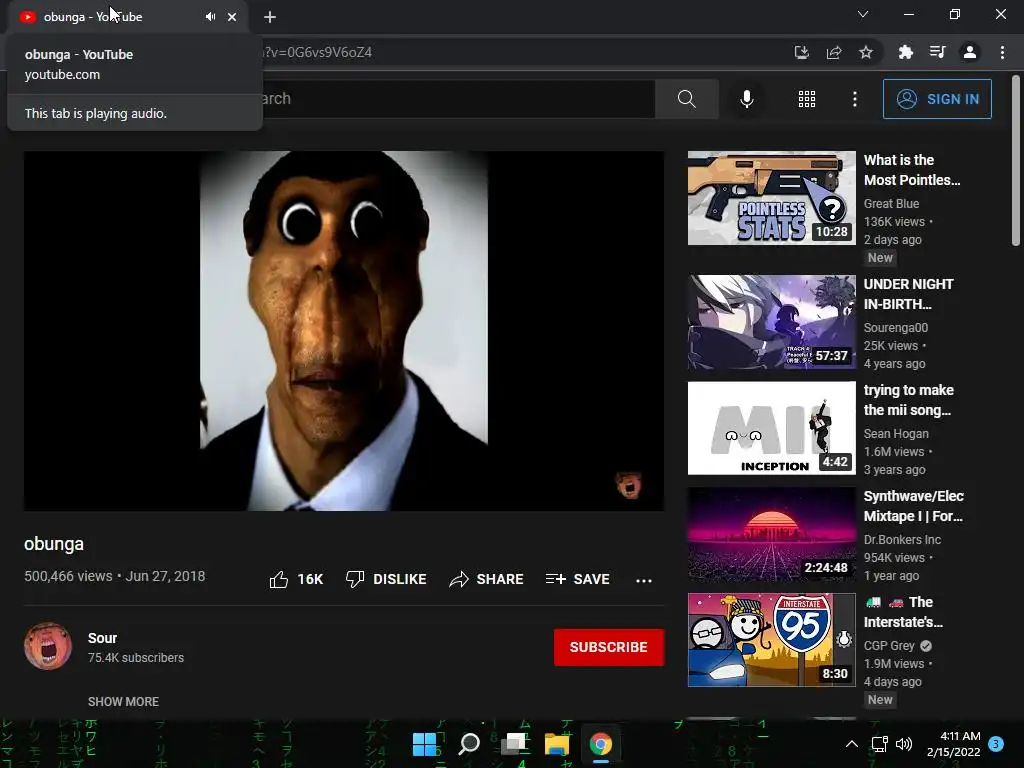
Task: Click the YouTube search input field
Action: tap(457, 99)
